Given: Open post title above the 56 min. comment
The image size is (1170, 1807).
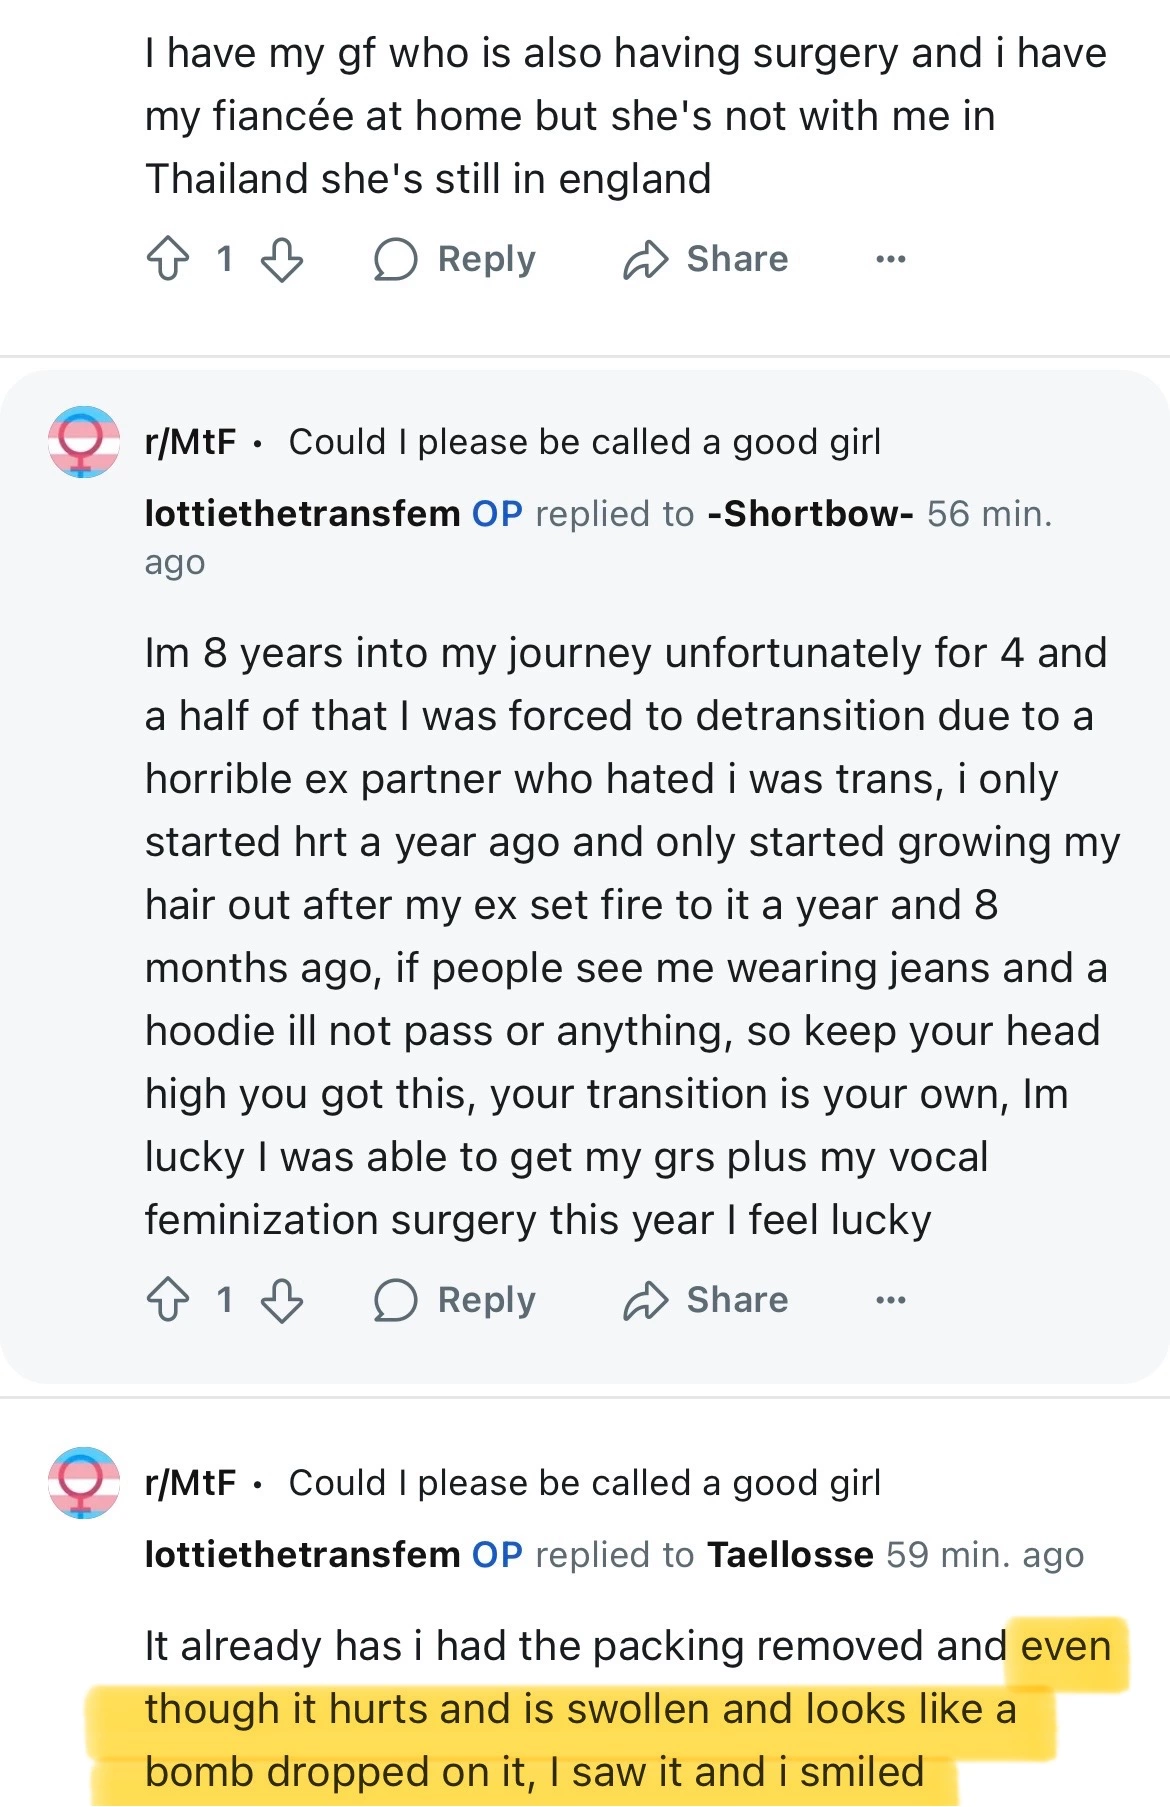Looking at the screenshot, I should [x=585, y=442].
